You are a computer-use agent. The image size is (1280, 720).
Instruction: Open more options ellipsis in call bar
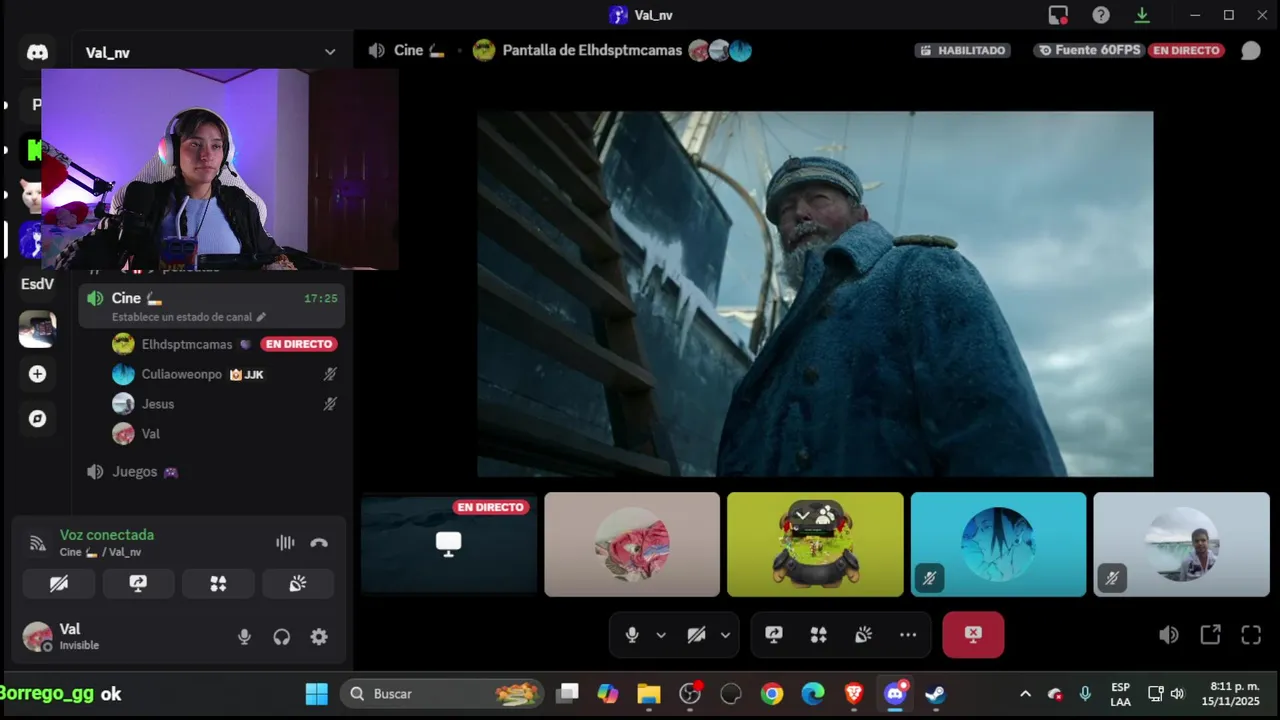click(908, 635)
